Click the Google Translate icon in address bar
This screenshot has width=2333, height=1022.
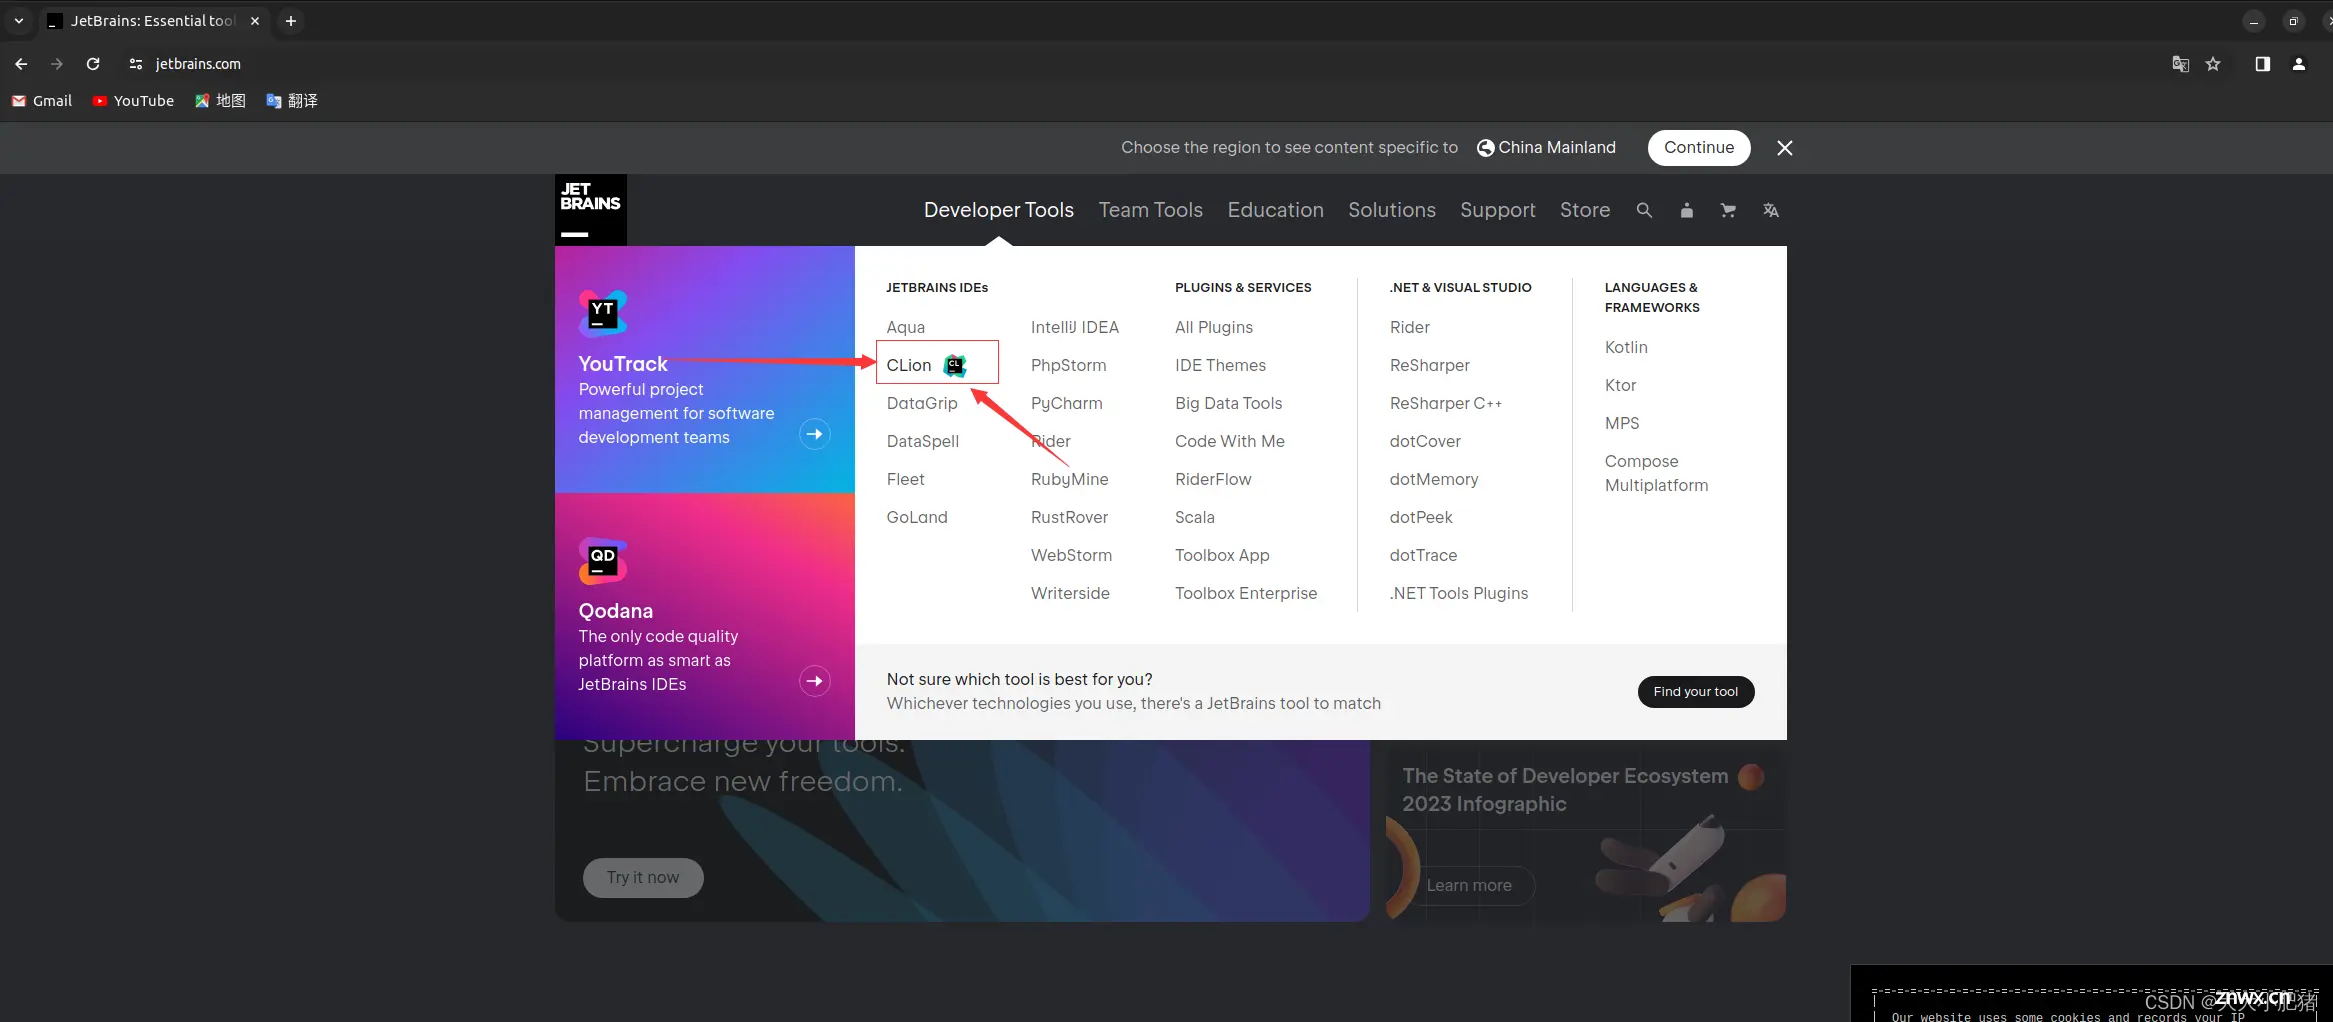[2181, 64]
